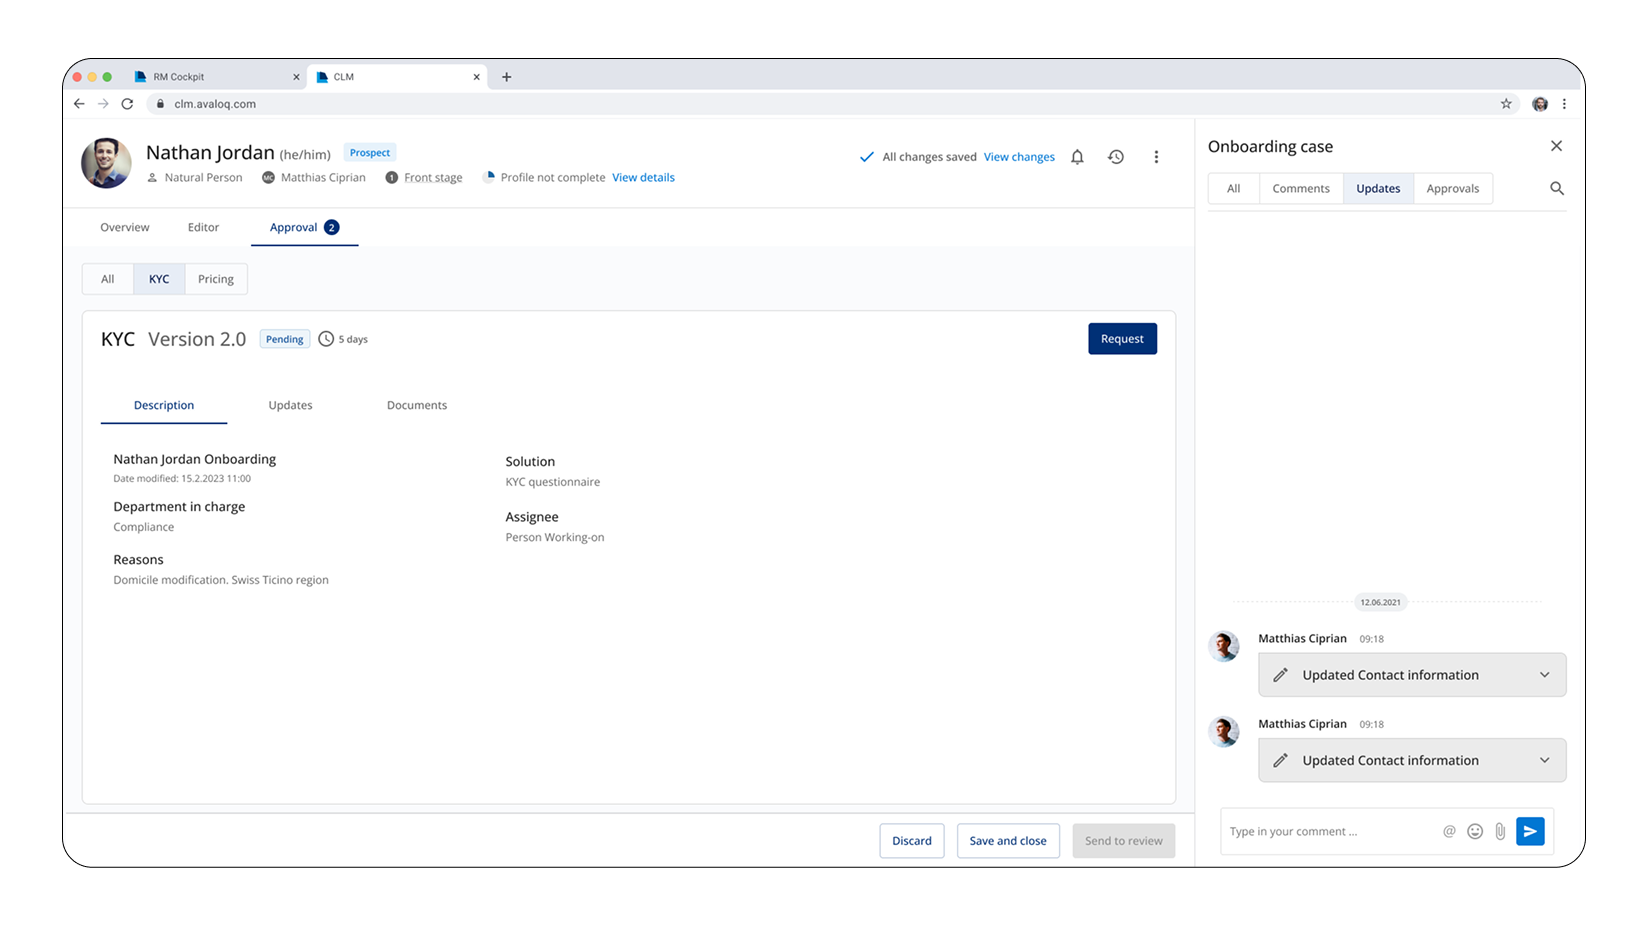This screenshot has width=1644, height=926.
Task: Select All tab in Onboarding case panel
Action: click(x=1234, y=188)
